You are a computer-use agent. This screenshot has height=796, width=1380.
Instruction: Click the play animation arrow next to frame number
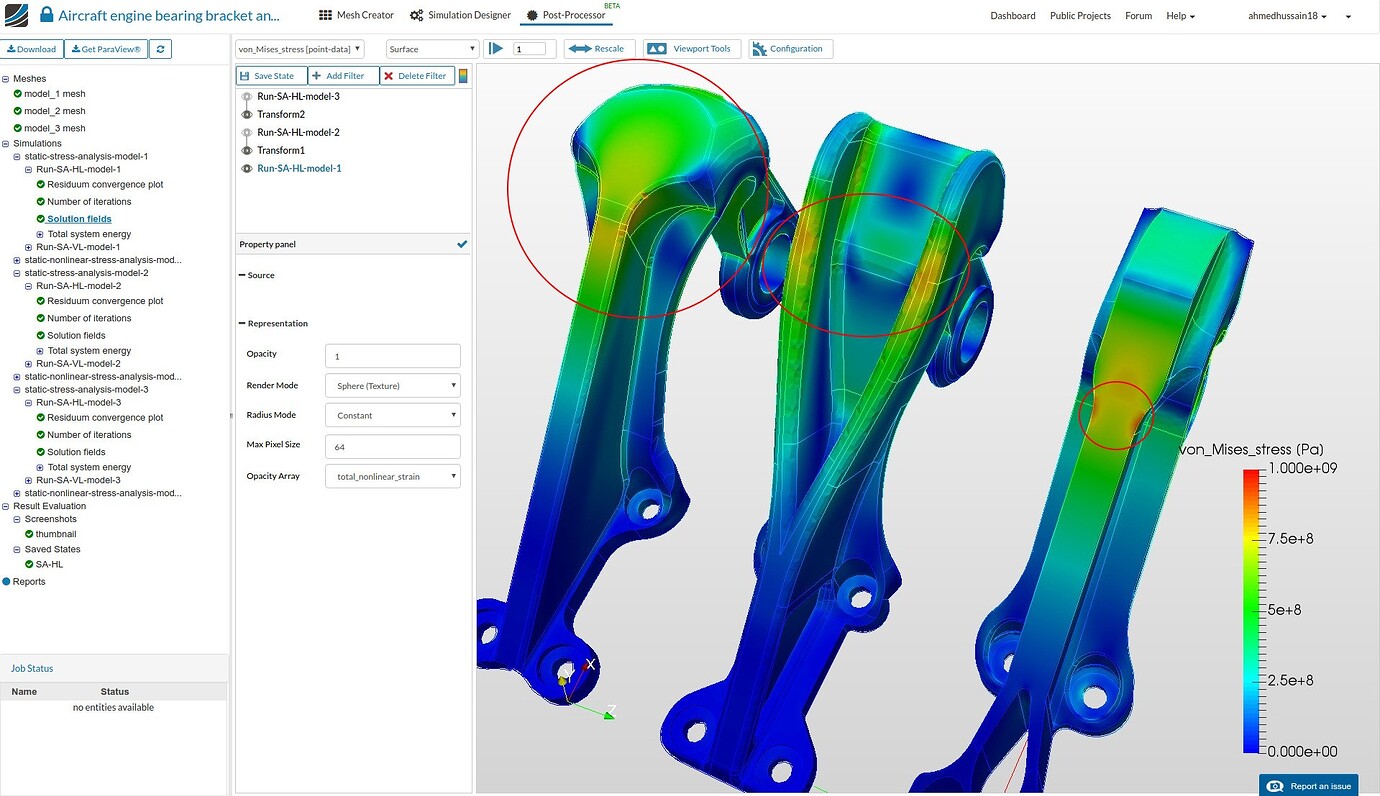pyautogui.click(x=496, y=47)
